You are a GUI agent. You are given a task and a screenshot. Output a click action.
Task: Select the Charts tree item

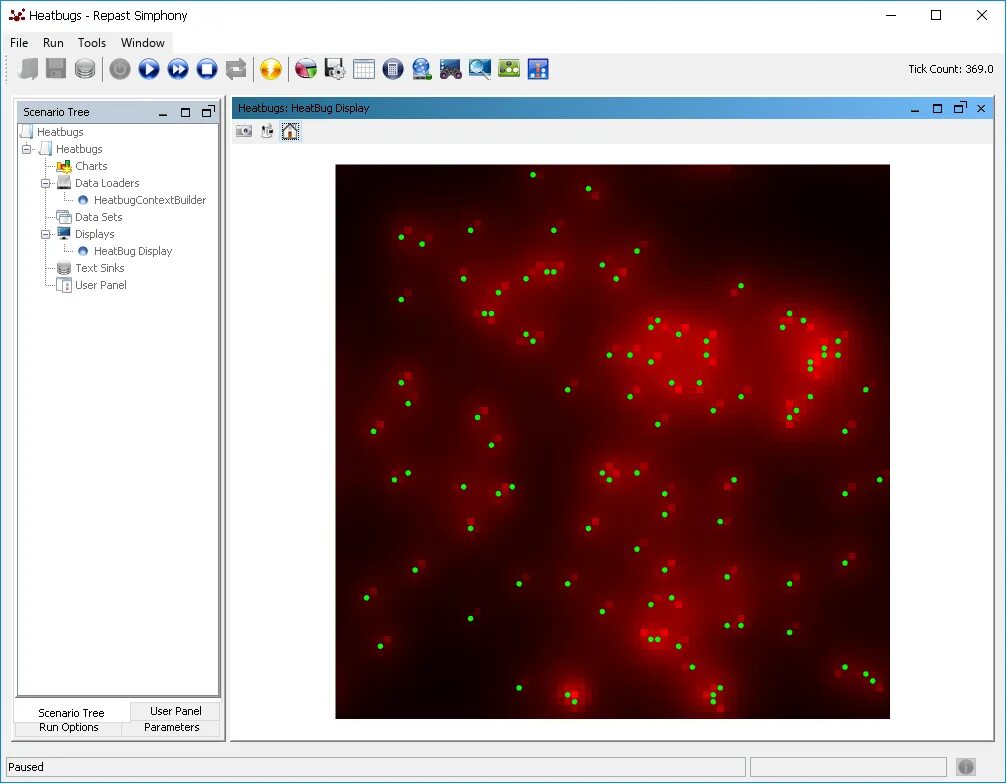[x=91, y=166]
